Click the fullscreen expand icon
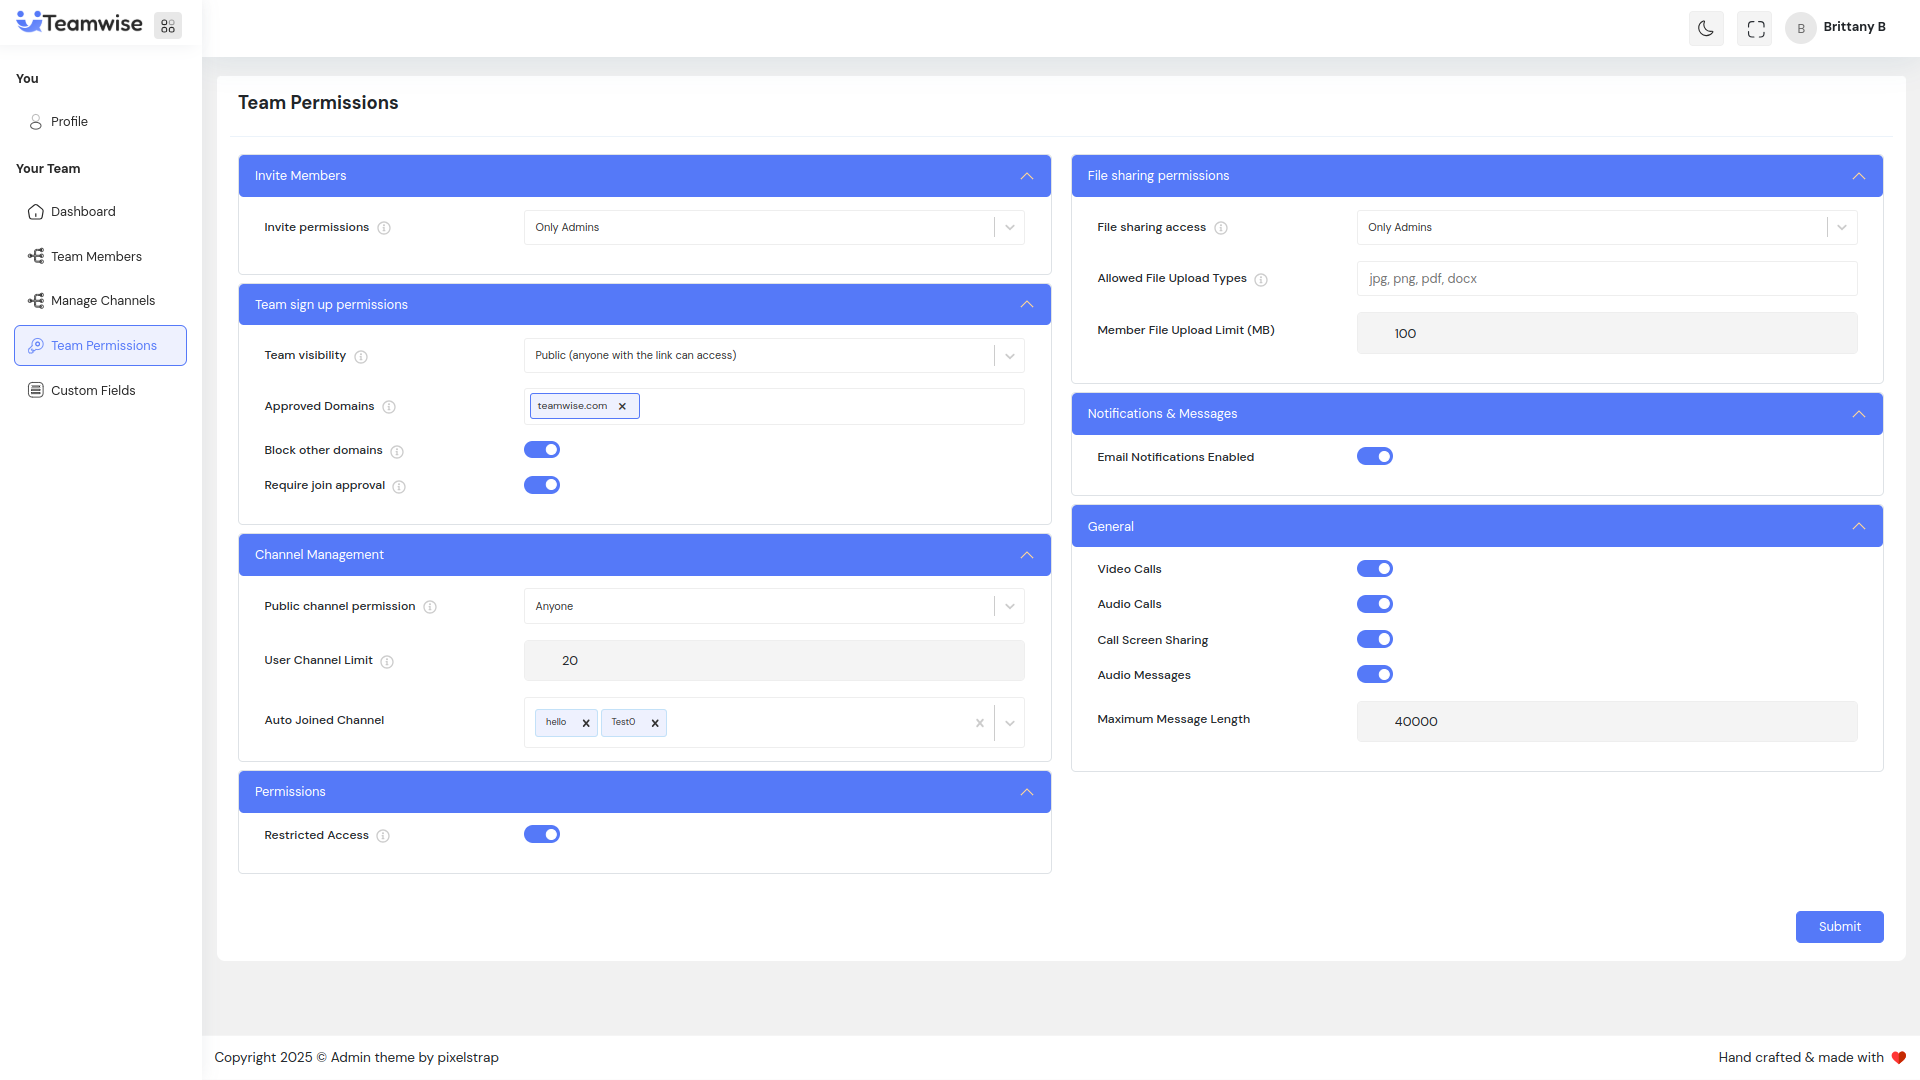1920x1080 pixels. tap(1756, 28)
